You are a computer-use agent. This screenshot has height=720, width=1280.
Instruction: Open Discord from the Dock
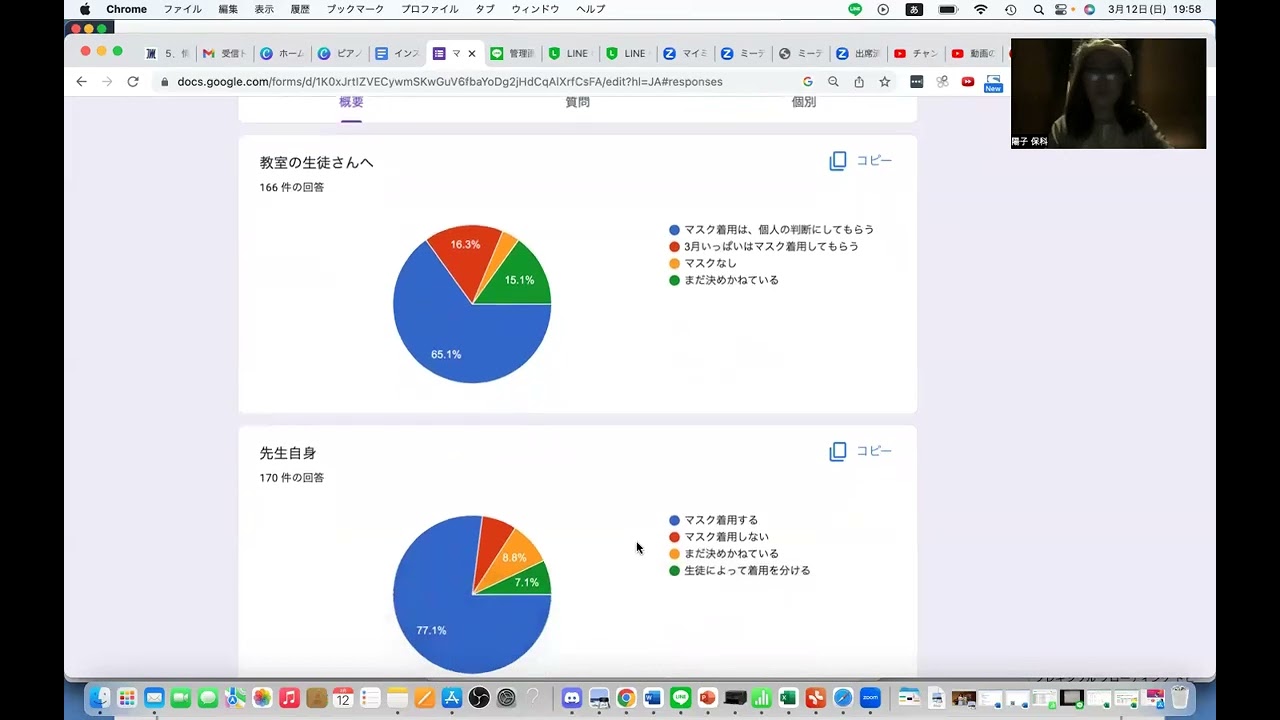point(571,698)
